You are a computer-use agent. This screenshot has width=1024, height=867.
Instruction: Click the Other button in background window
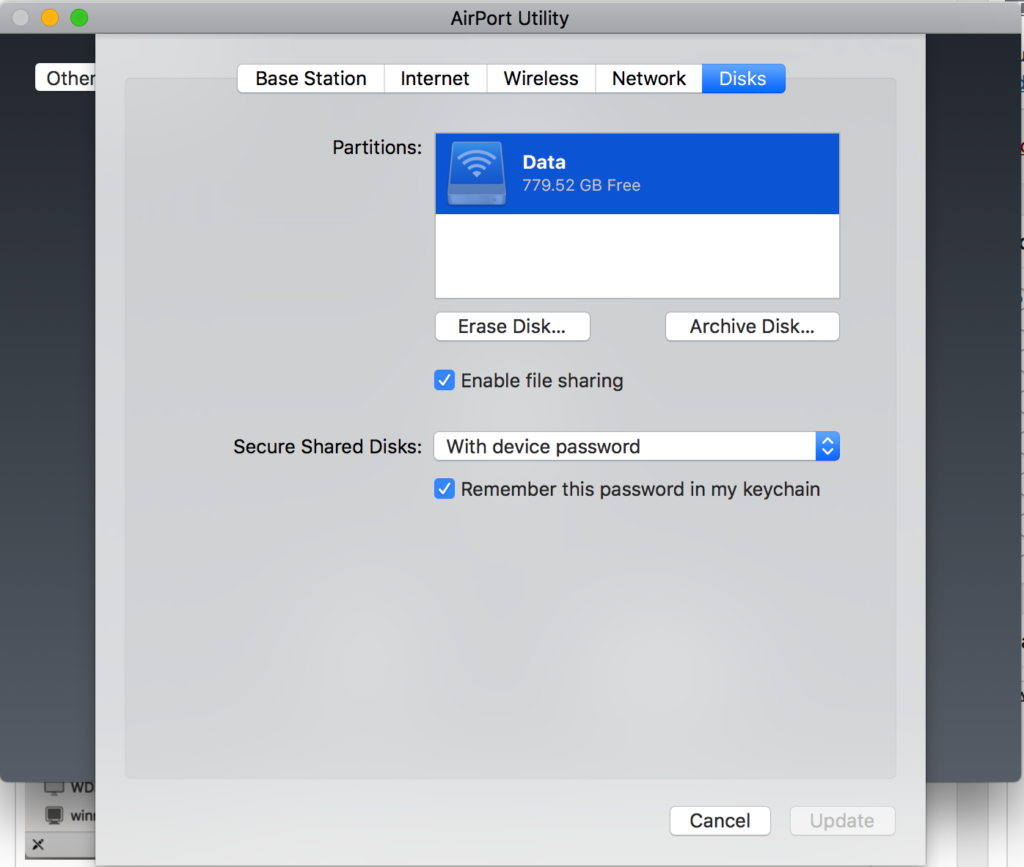[66, 78]
